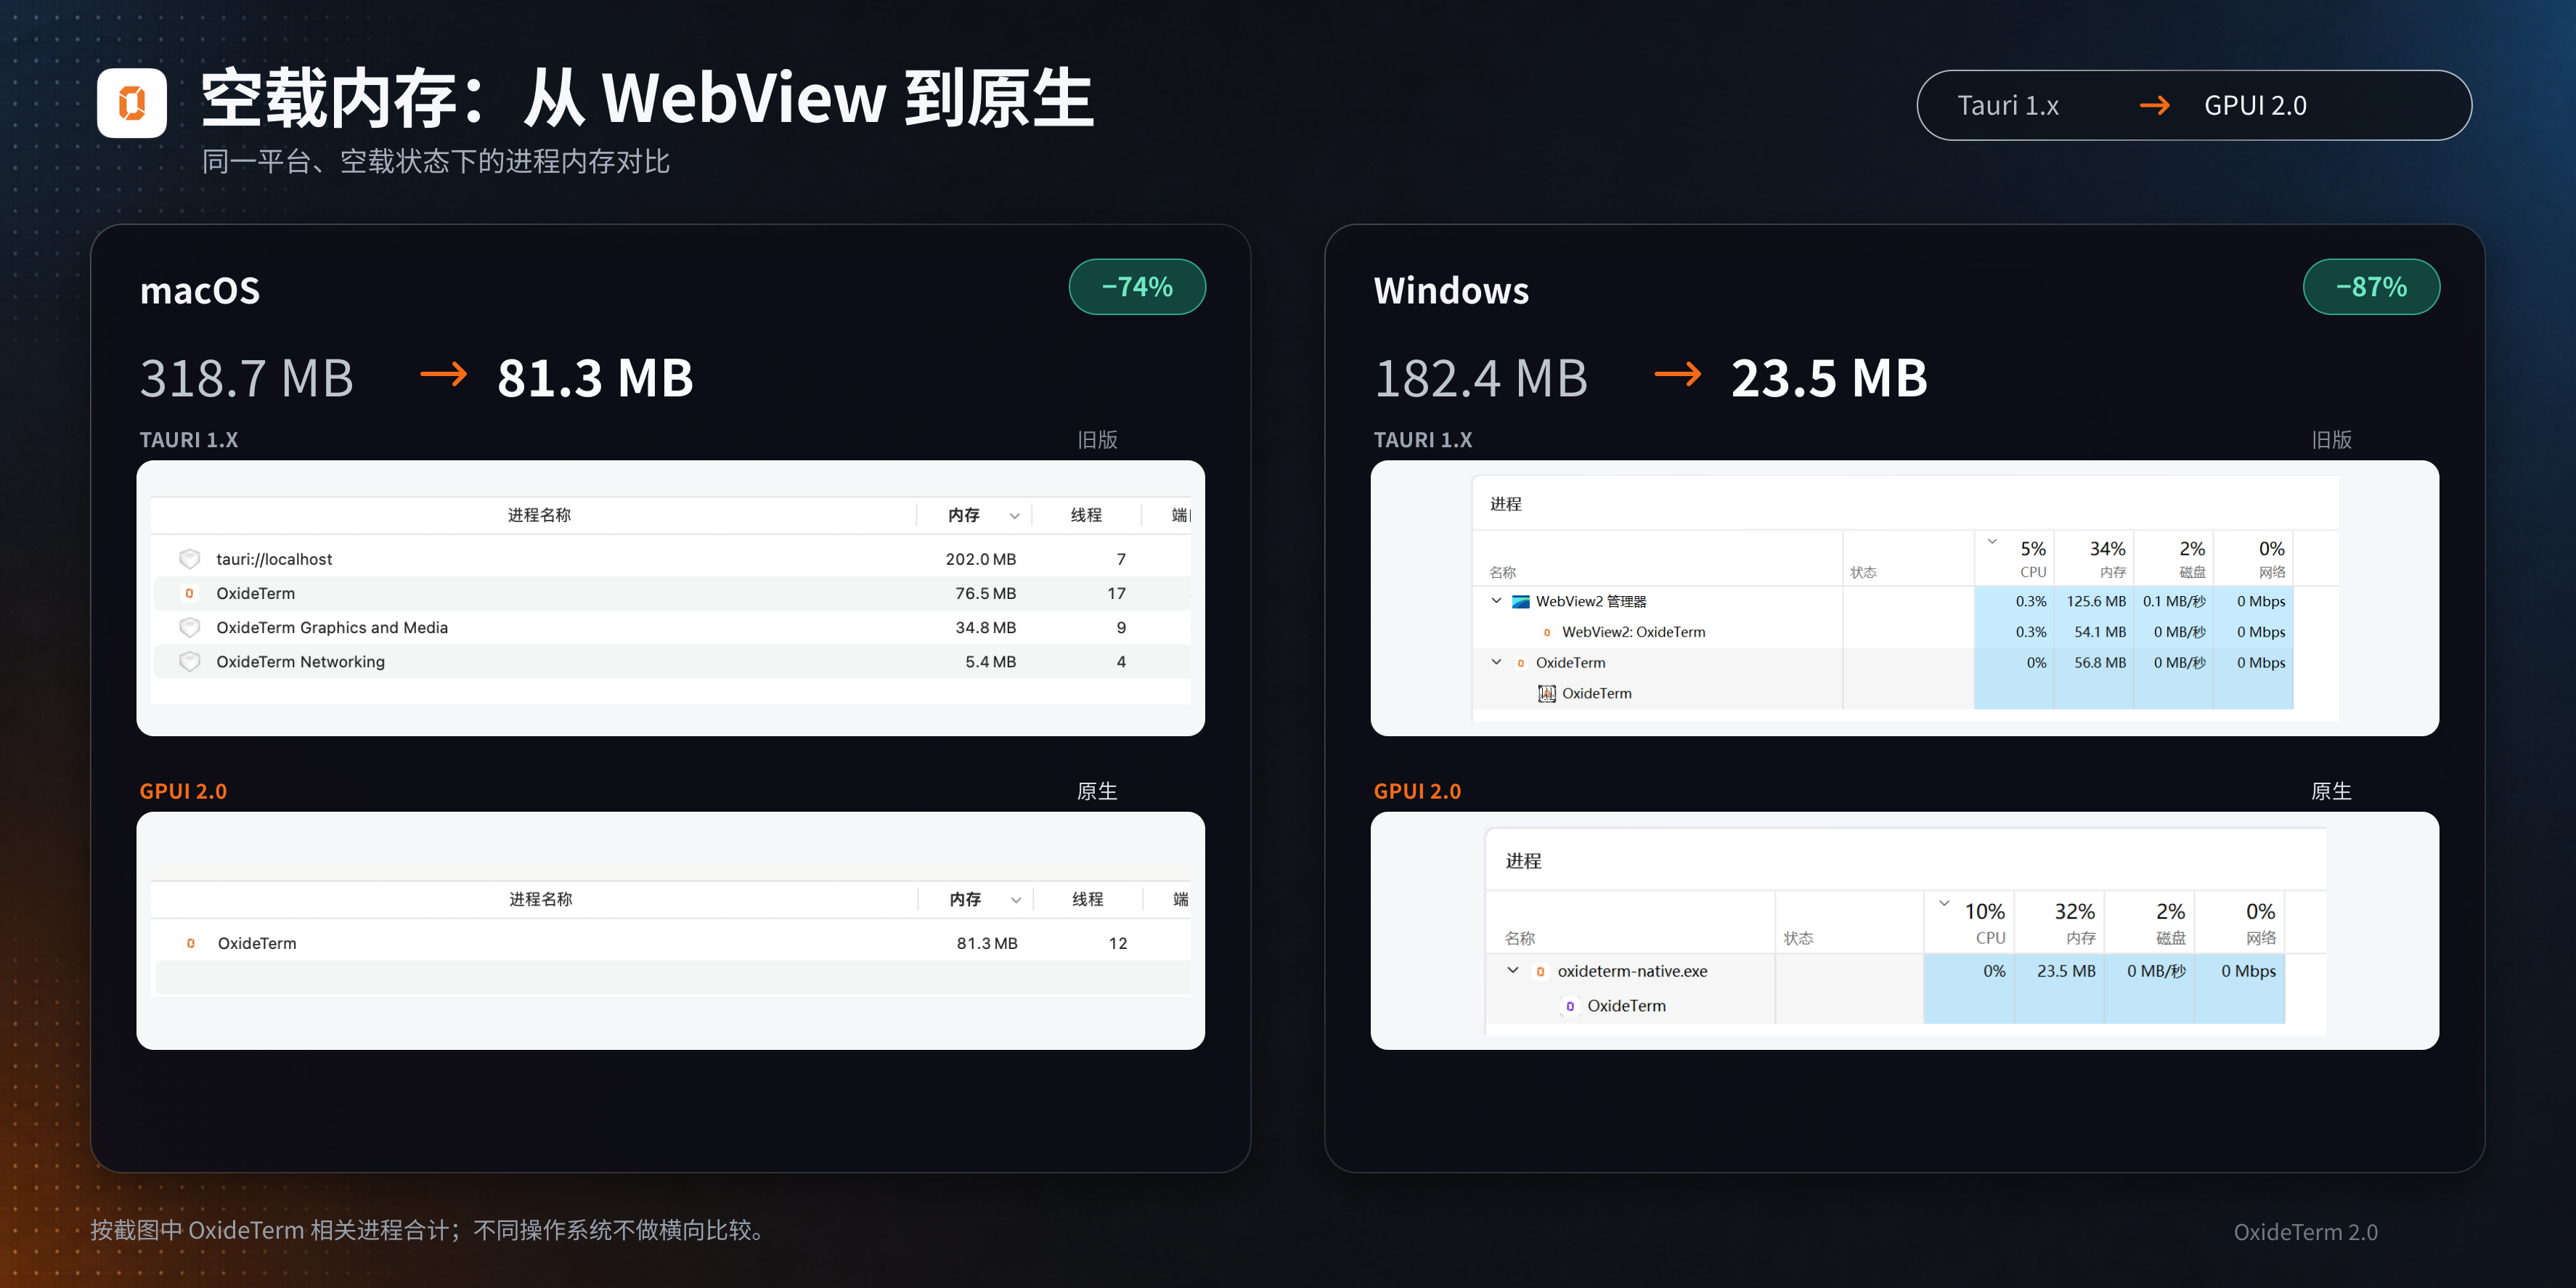The height and width of the screenshot is (1288, 2576).
Task: Click the WebView2: OxideTerm child process icon
Action: (x=1547, y=632)
